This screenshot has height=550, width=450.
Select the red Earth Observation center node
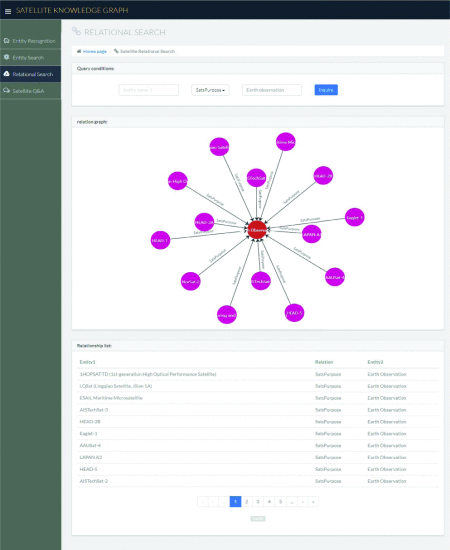(x=257, y=230)
